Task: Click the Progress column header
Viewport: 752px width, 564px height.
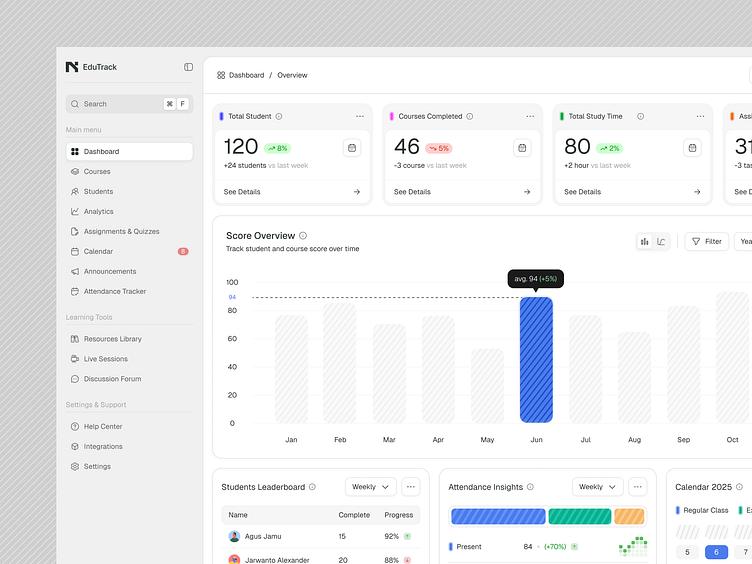Action: coord(399,515)
